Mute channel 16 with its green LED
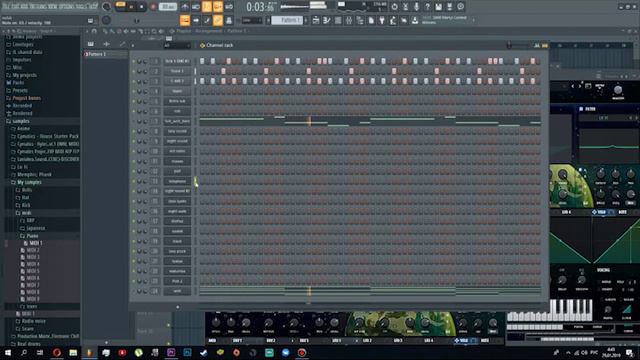The width and height of the screenshot is (640, 360). pyautogui.click(x=133, y=211)
